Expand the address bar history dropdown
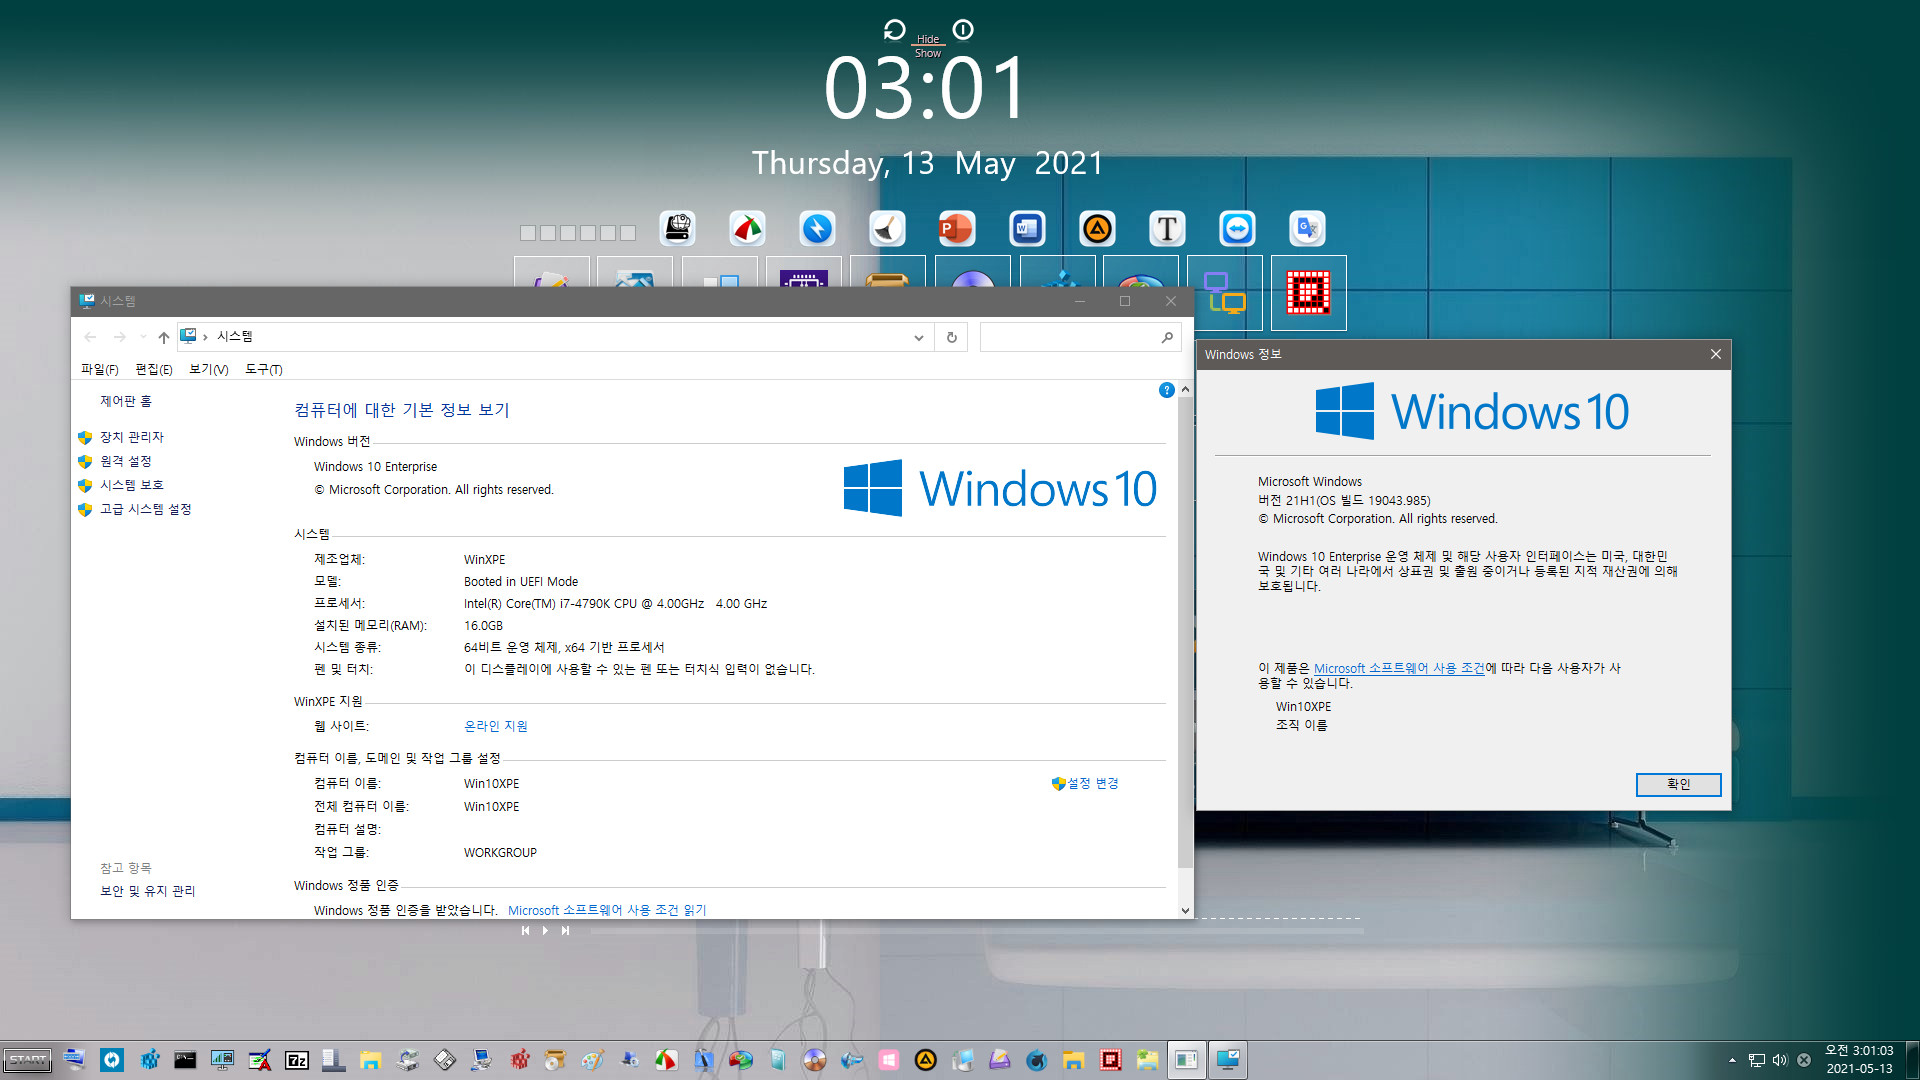1920x1080 pixels. 918,337
